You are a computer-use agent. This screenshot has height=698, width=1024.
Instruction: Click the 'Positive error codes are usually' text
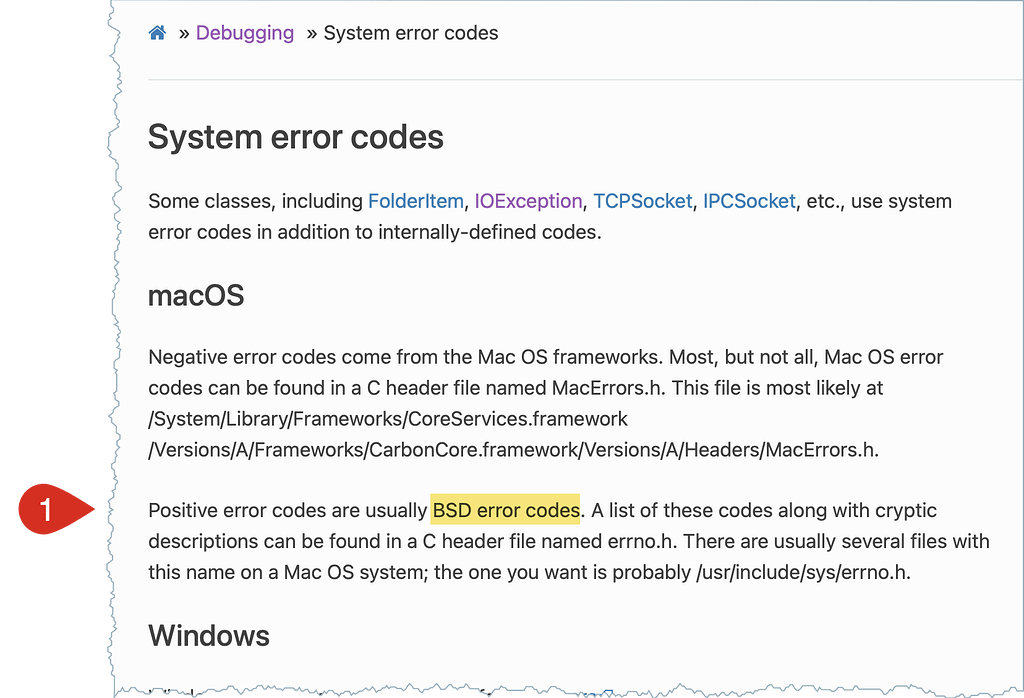(x=288, y=510)
